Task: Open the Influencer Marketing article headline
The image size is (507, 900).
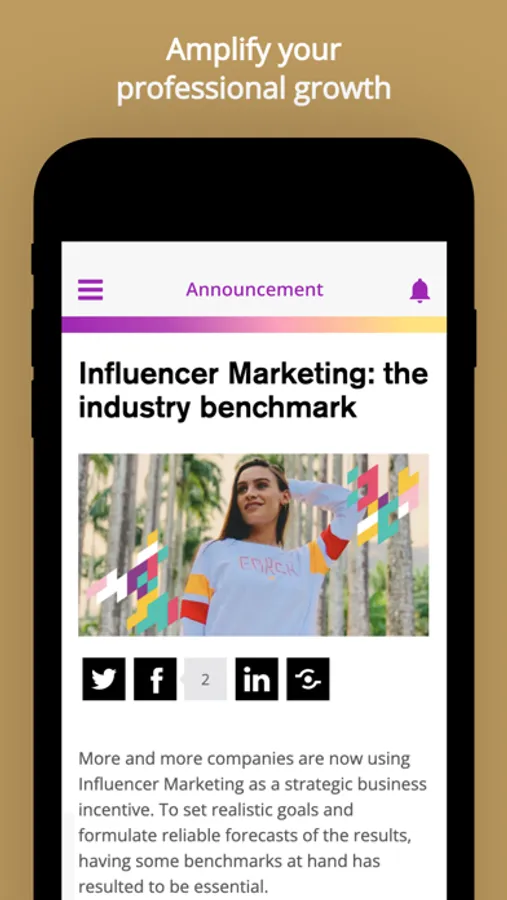Action: coord(253,390)
